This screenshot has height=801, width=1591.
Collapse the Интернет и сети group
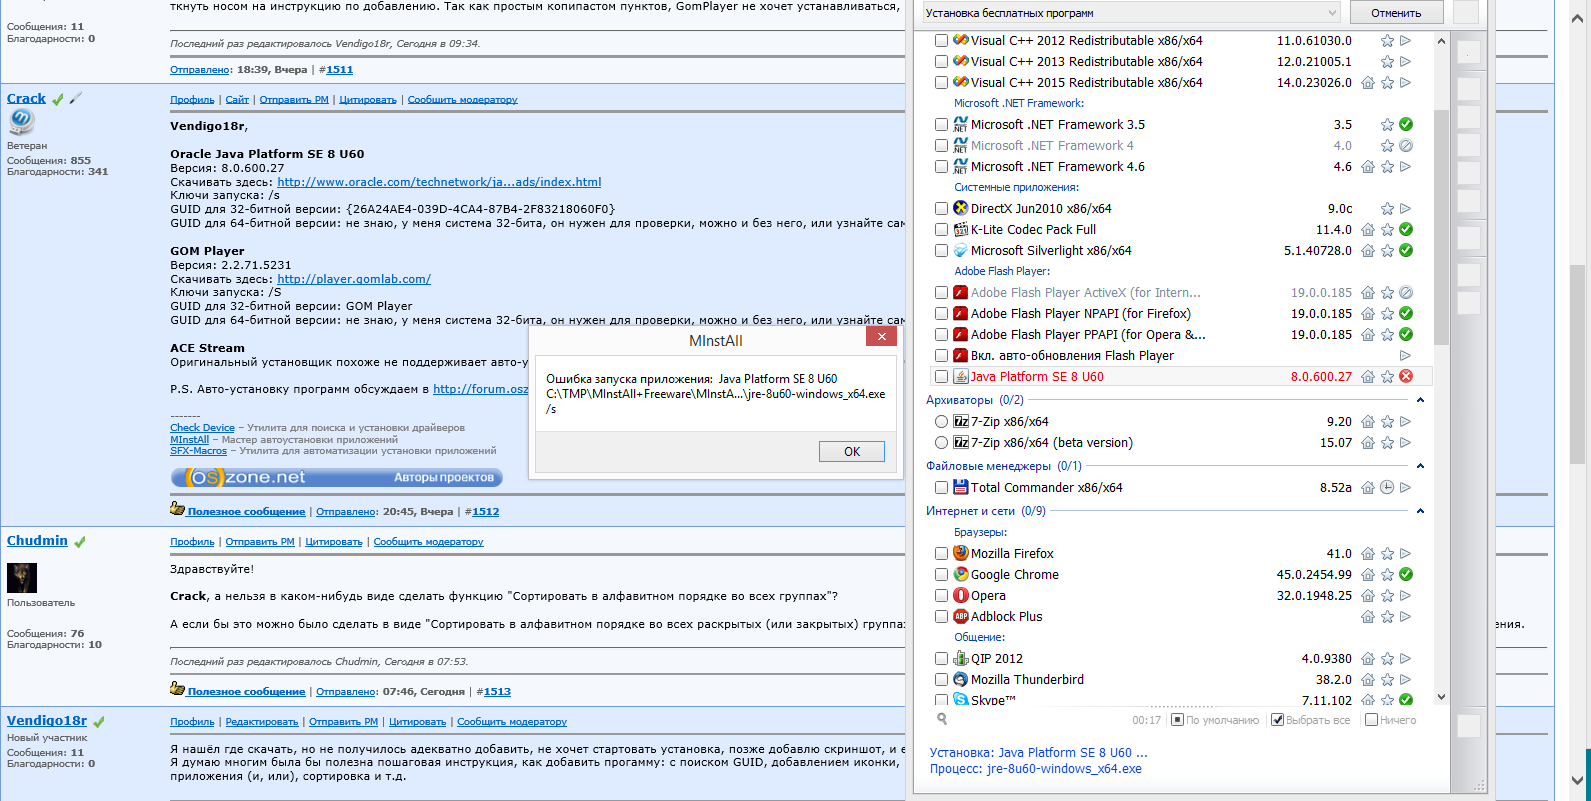coord(1420,511)
